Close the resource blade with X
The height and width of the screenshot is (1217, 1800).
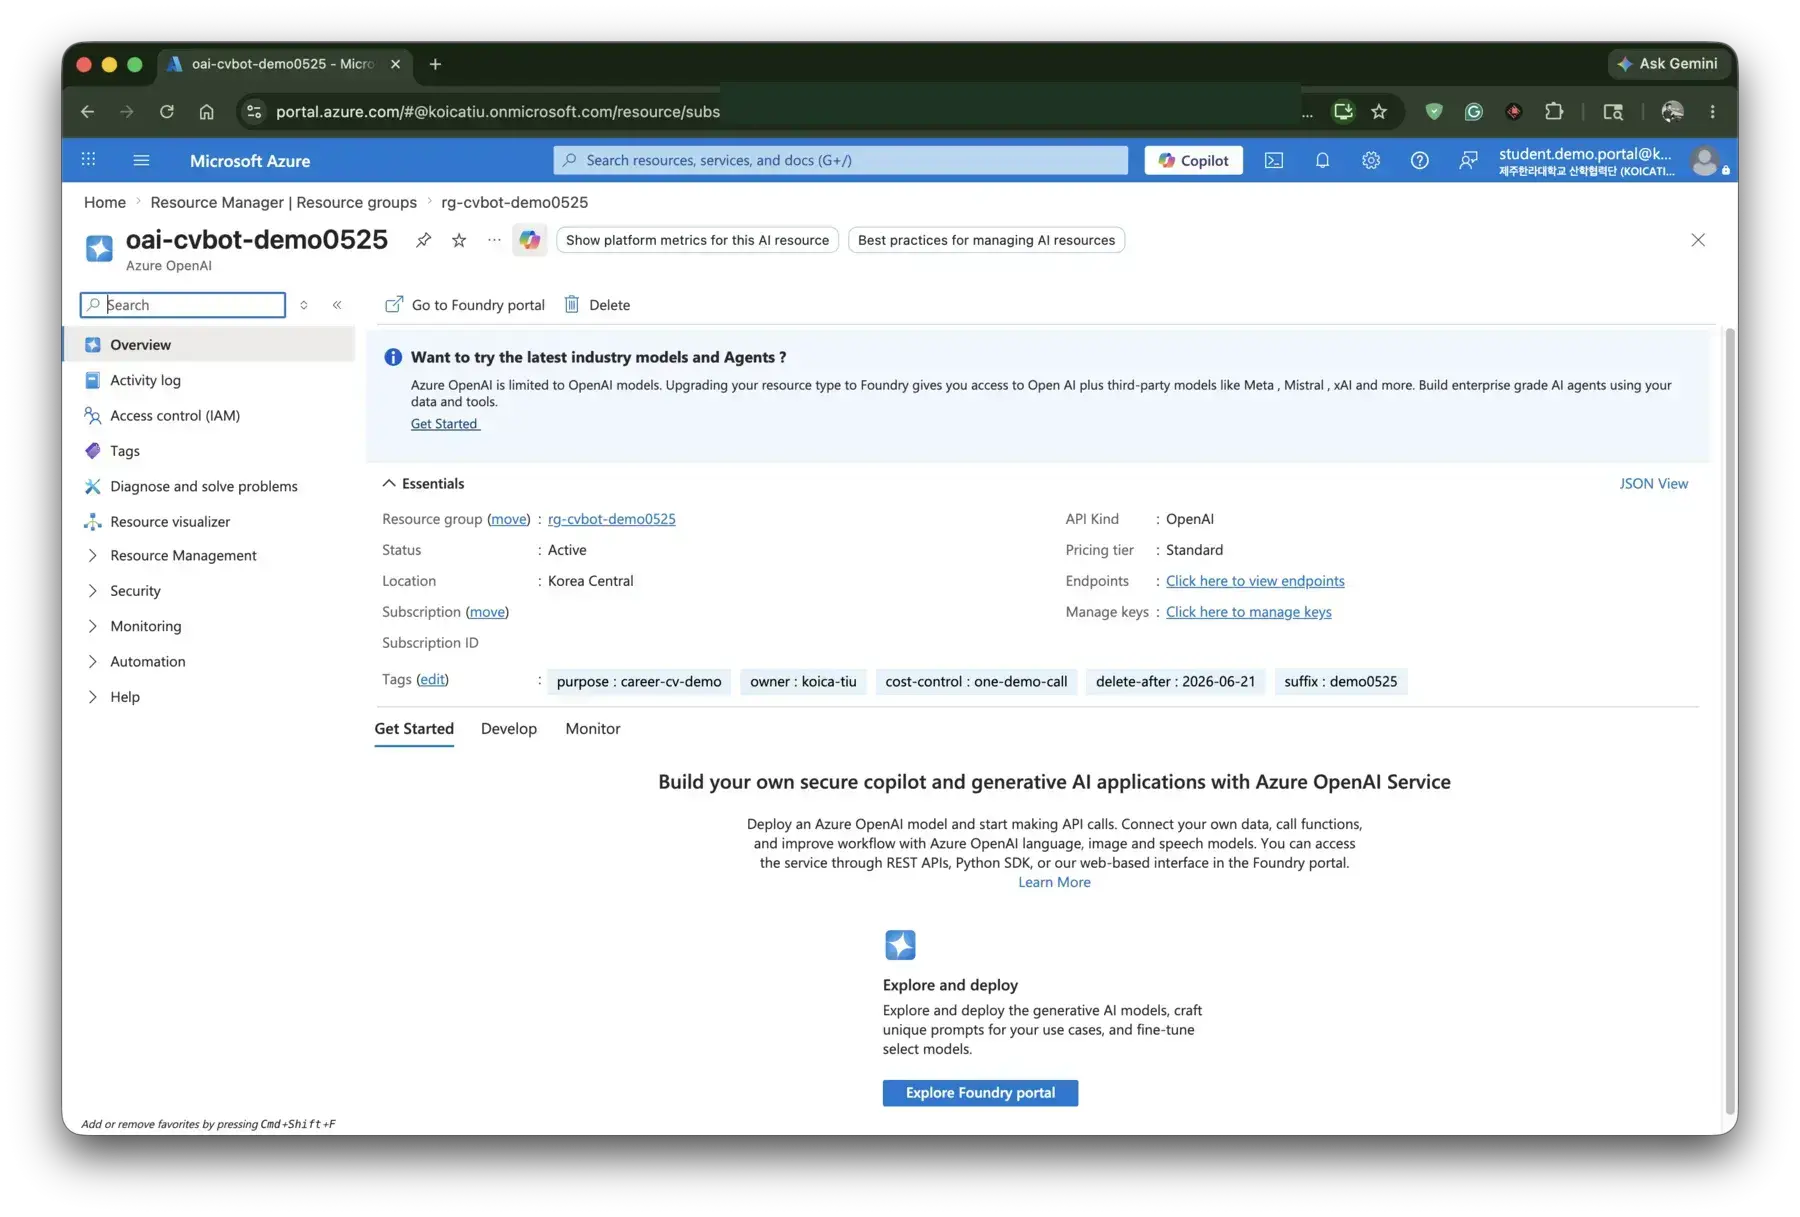pos(1698,240)
